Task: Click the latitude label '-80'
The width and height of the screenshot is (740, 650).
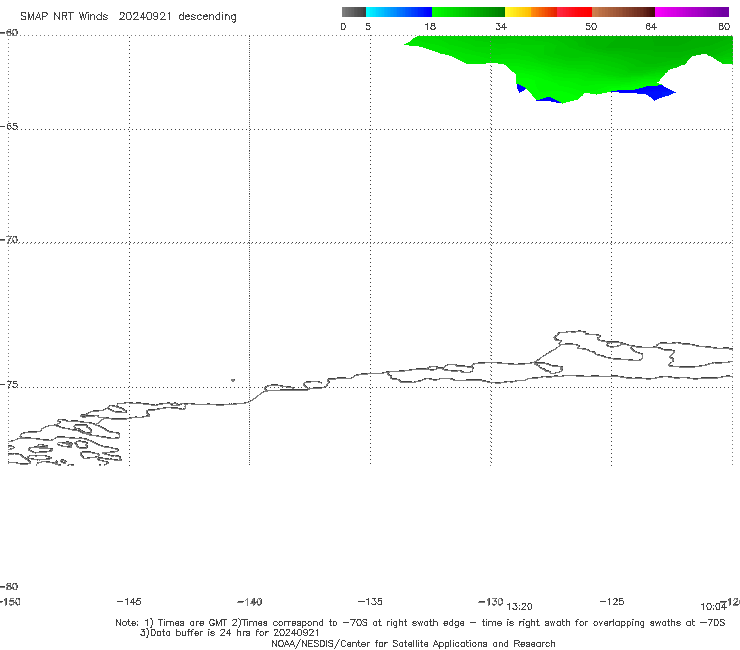Action: pos(9,586)
